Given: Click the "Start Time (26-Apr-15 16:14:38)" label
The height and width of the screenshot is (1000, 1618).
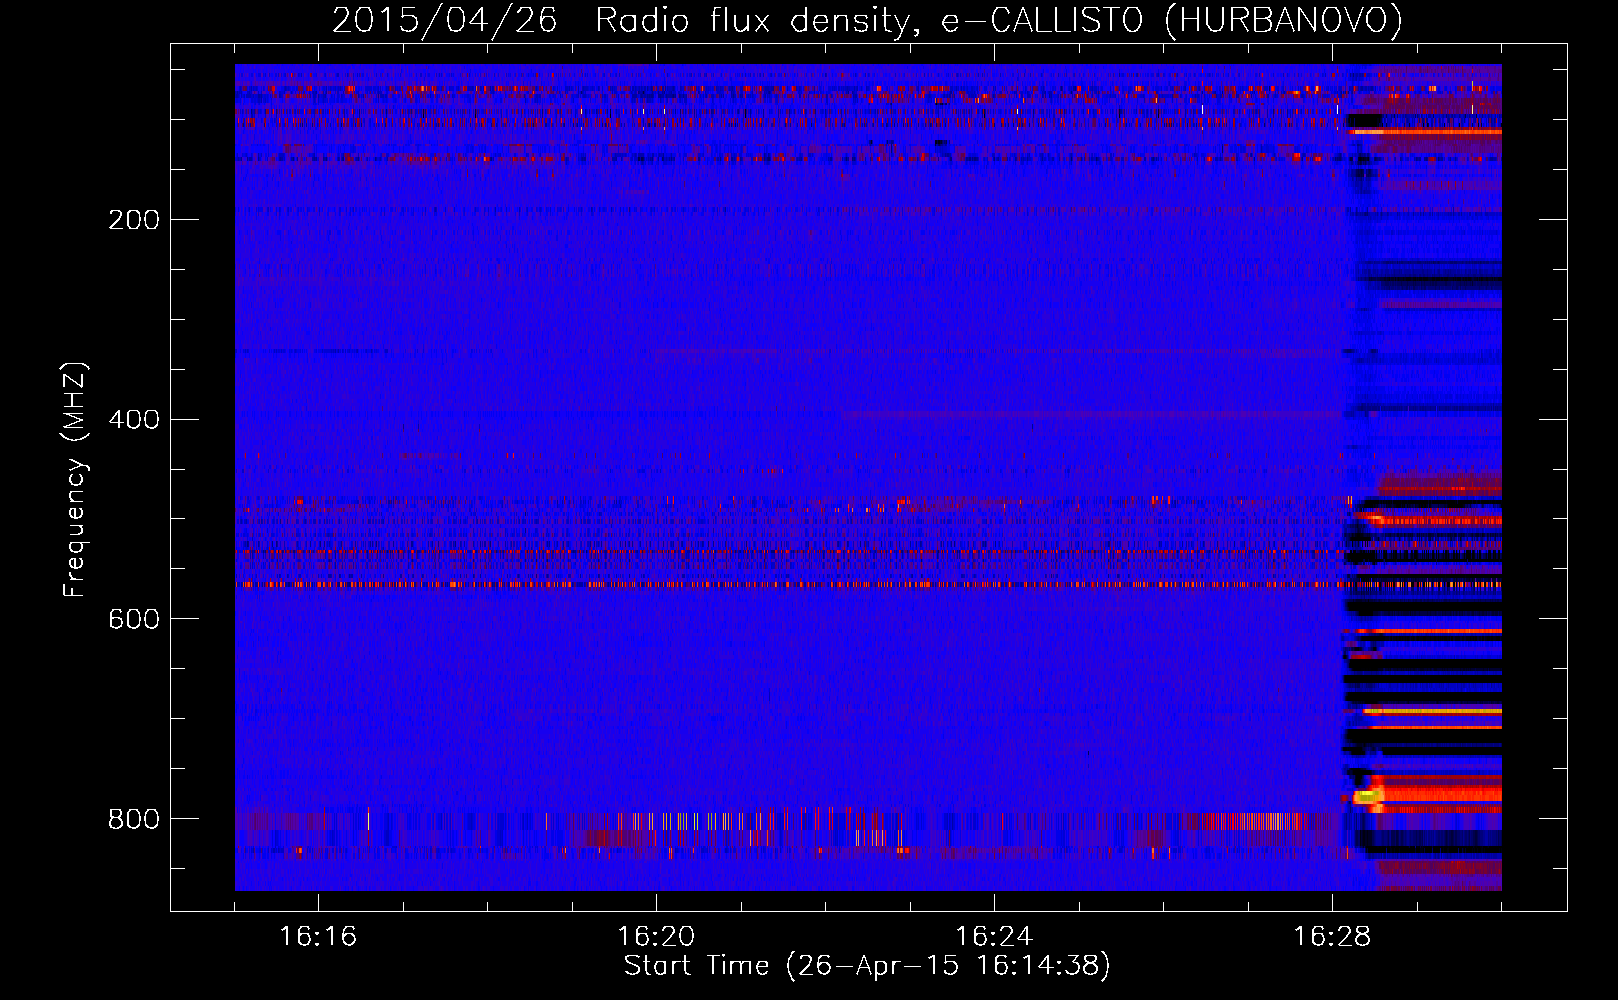Looking at the screenshot, I should (867, 966).
